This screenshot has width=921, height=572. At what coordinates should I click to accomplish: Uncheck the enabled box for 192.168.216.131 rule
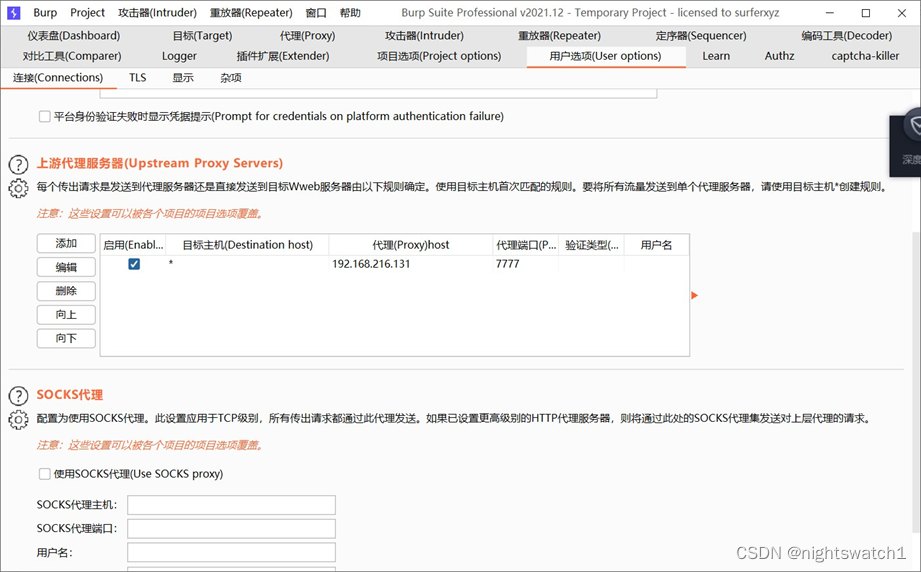[x=134, y=264]
